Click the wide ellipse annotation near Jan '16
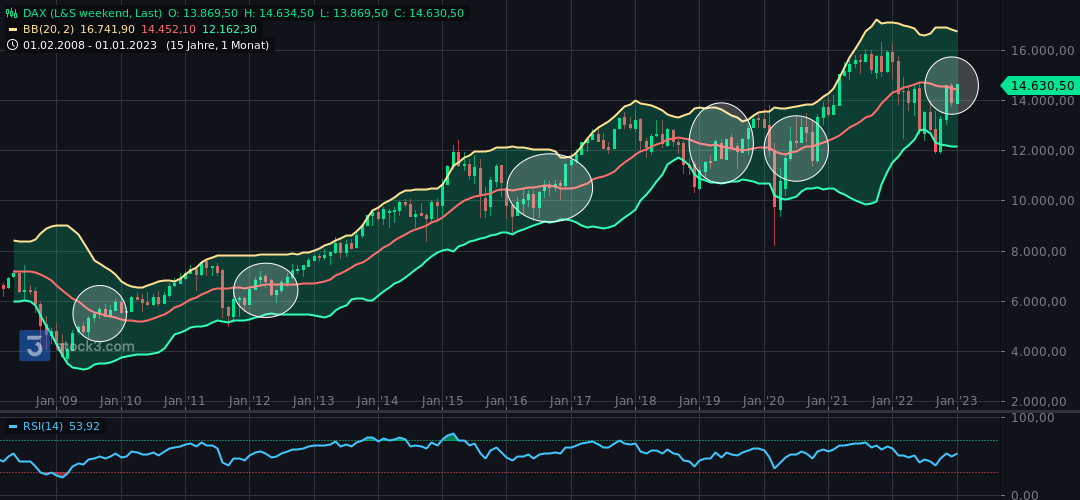Screen dimensions: 1080x500 pyautogui.click(x=549, y=188)
